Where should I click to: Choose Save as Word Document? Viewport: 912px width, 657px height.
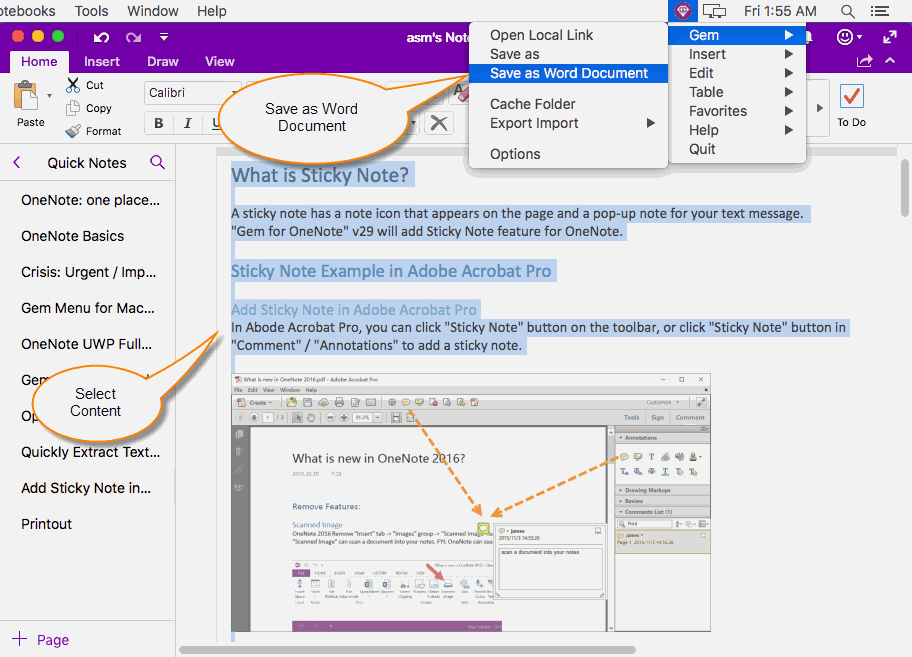pyautogui.click(x=568, y=73)
